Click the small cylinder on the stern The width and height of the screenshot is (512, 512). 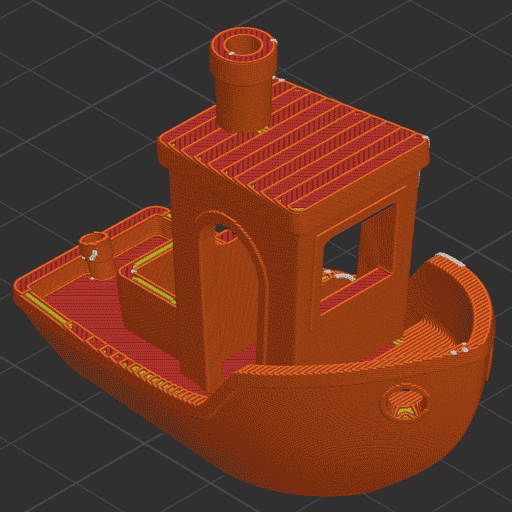(97, 256)
